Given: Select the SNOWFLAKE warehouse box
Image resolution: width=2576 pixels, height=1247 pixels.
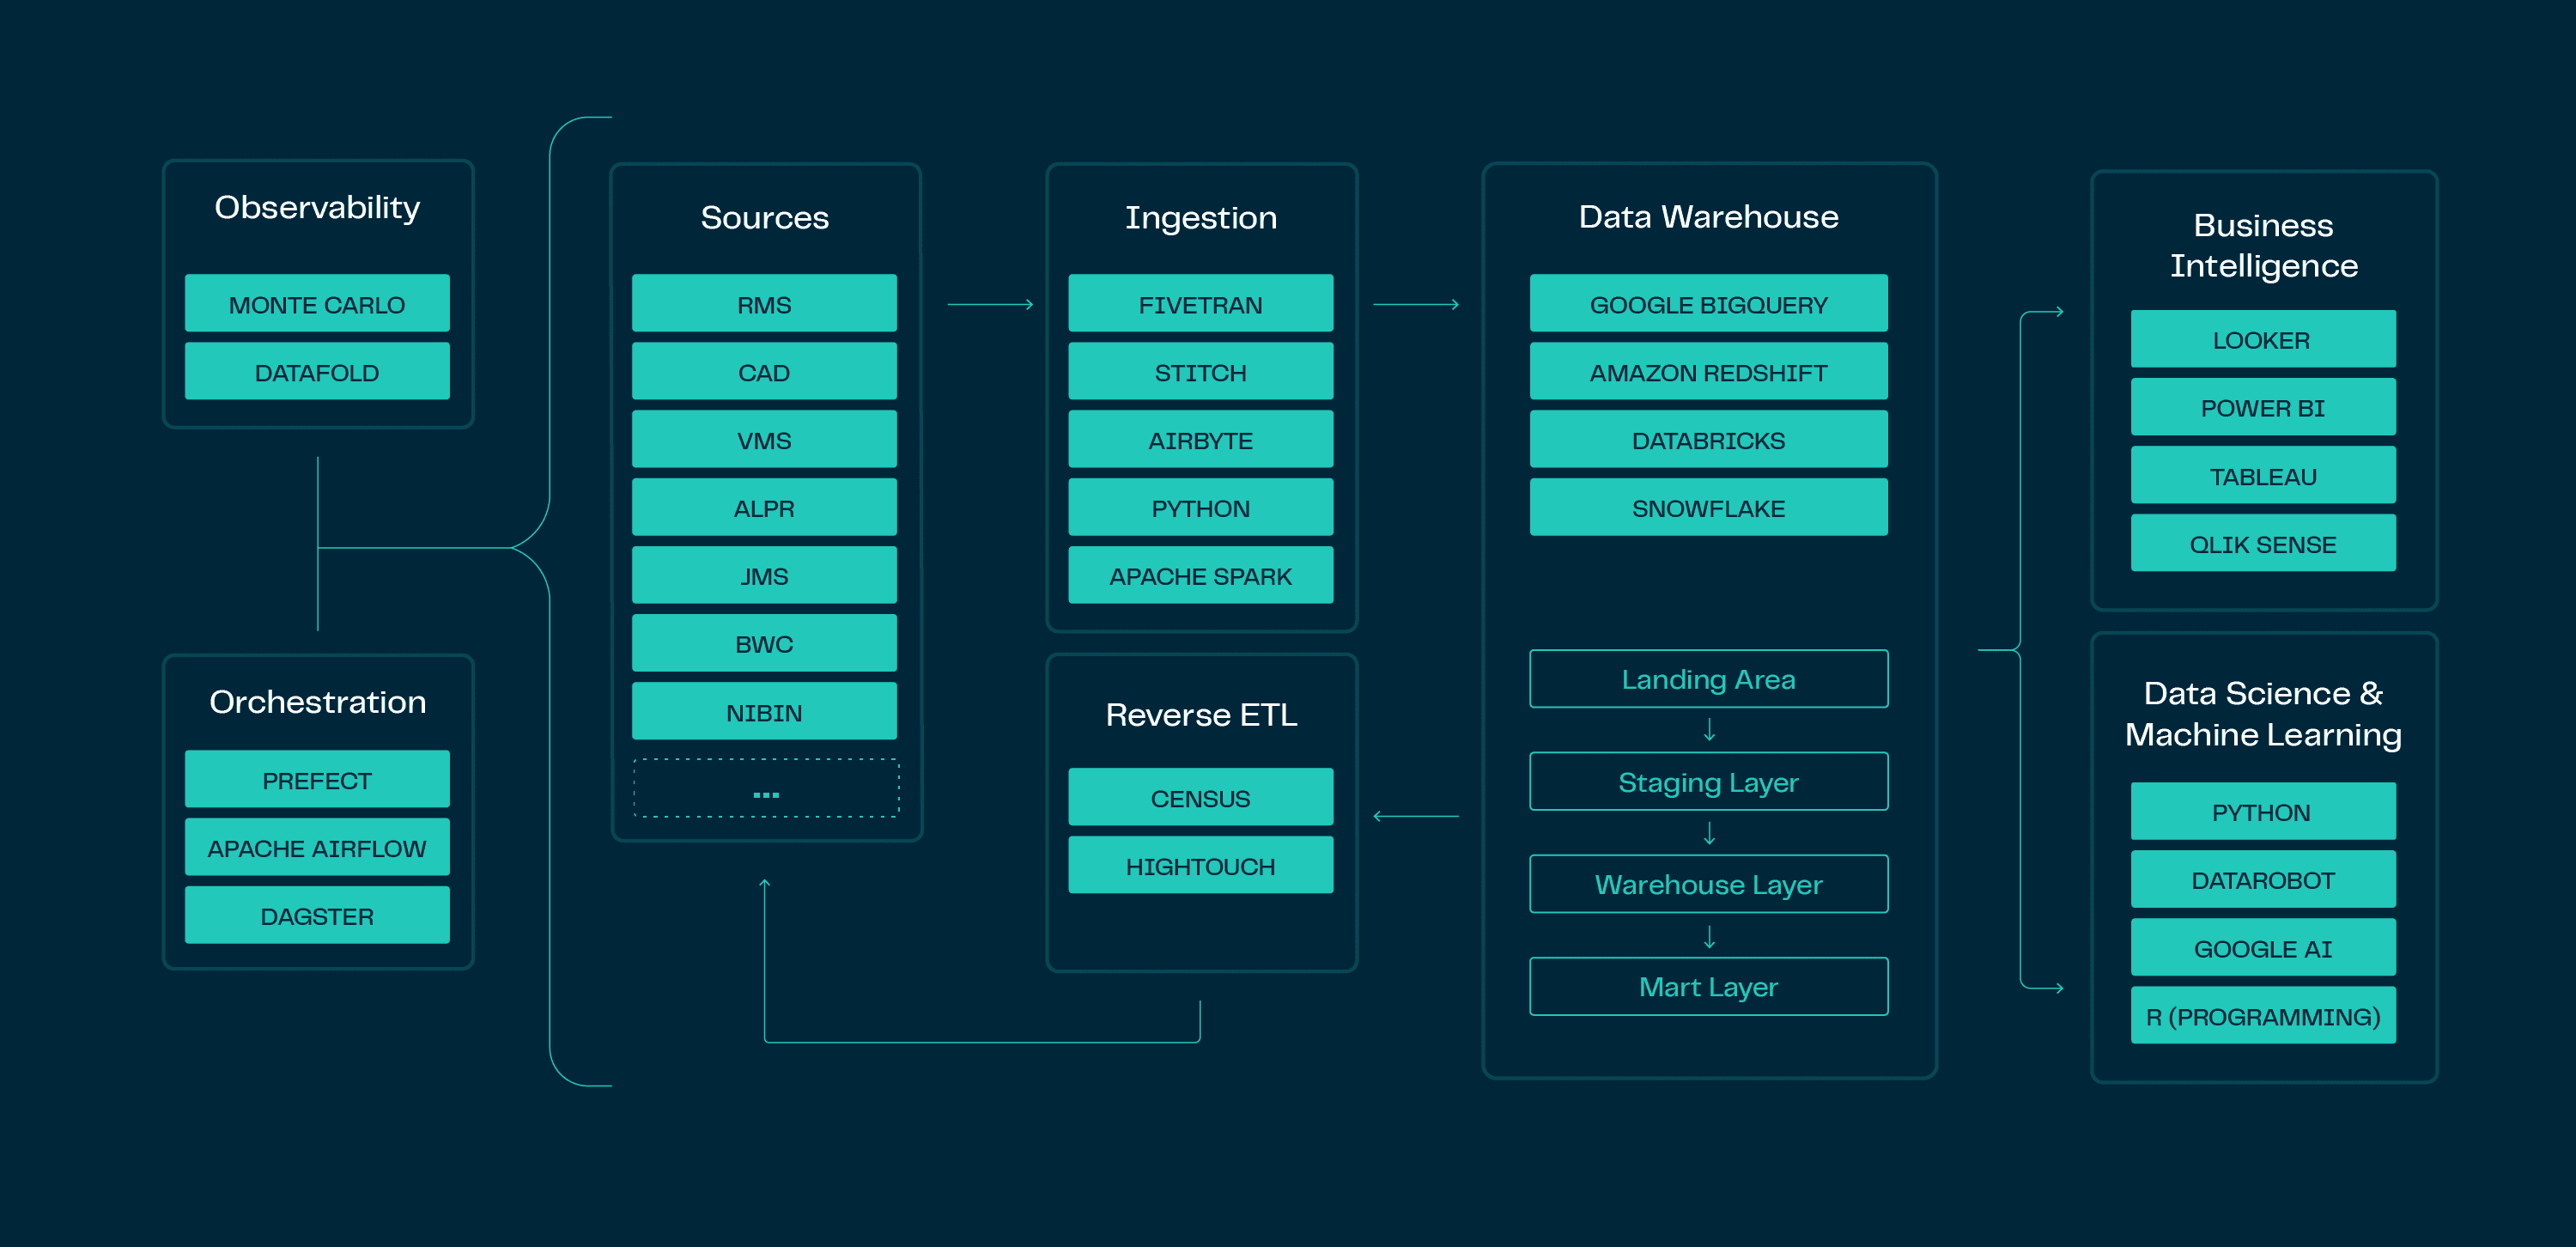Looking at the screenshot, I should pyautogui.click(x=1708, y=507).
